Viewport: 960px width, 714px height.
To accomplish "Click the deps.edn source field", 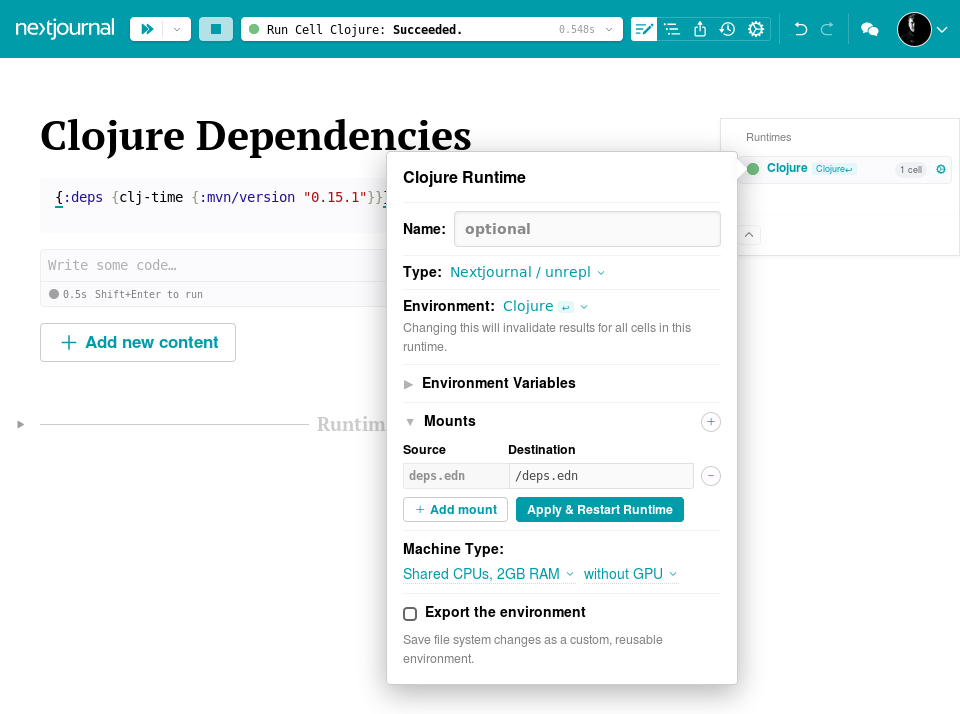I will 456,476.
